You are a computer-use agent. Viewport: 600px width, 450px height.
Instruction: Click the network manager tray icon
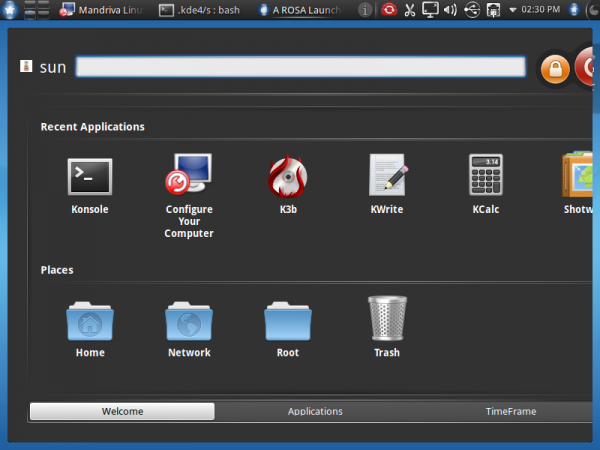point(493,10)
